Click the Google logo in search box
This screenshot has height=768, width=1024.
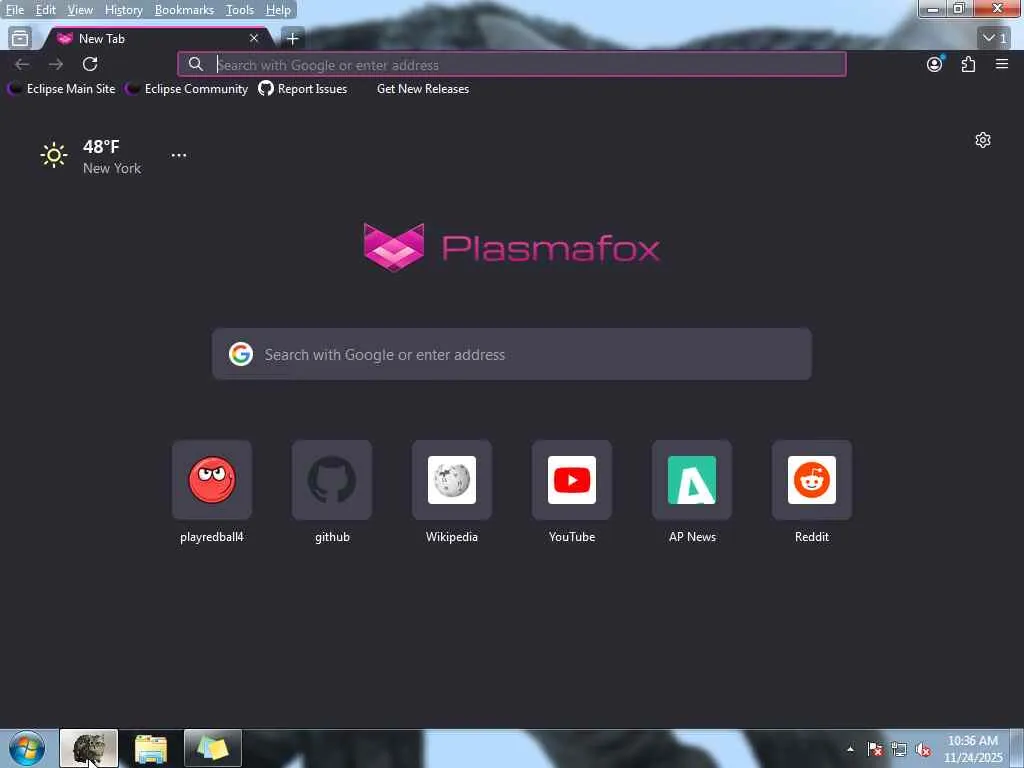pos(241,354)
